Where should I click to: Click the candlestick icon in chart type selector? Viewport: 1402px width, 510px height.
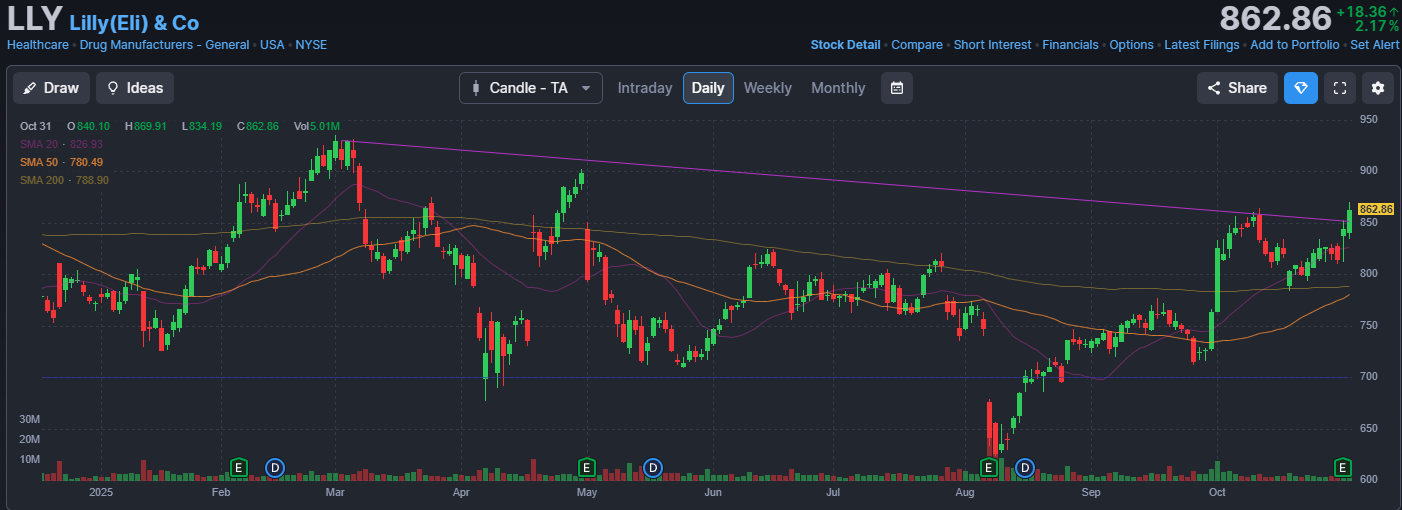[475, 88]
